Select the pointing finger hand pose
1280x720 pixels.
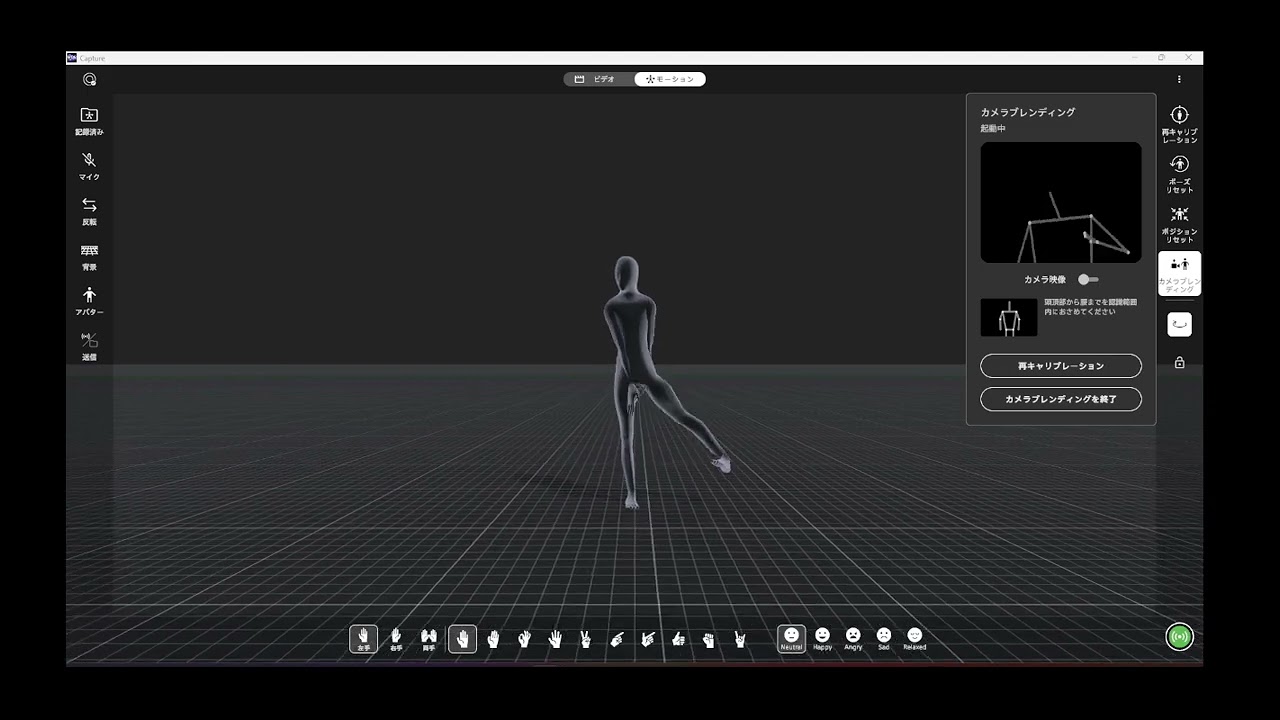[617, 639]
